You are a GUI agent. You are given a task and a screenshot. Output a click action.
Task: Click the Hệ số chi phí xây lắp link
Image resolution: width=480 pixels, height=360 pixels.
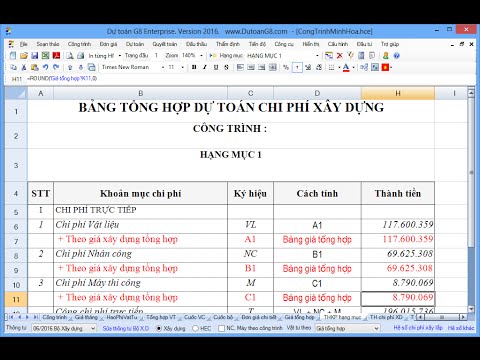pyautogui.click(x=418, y=328)
